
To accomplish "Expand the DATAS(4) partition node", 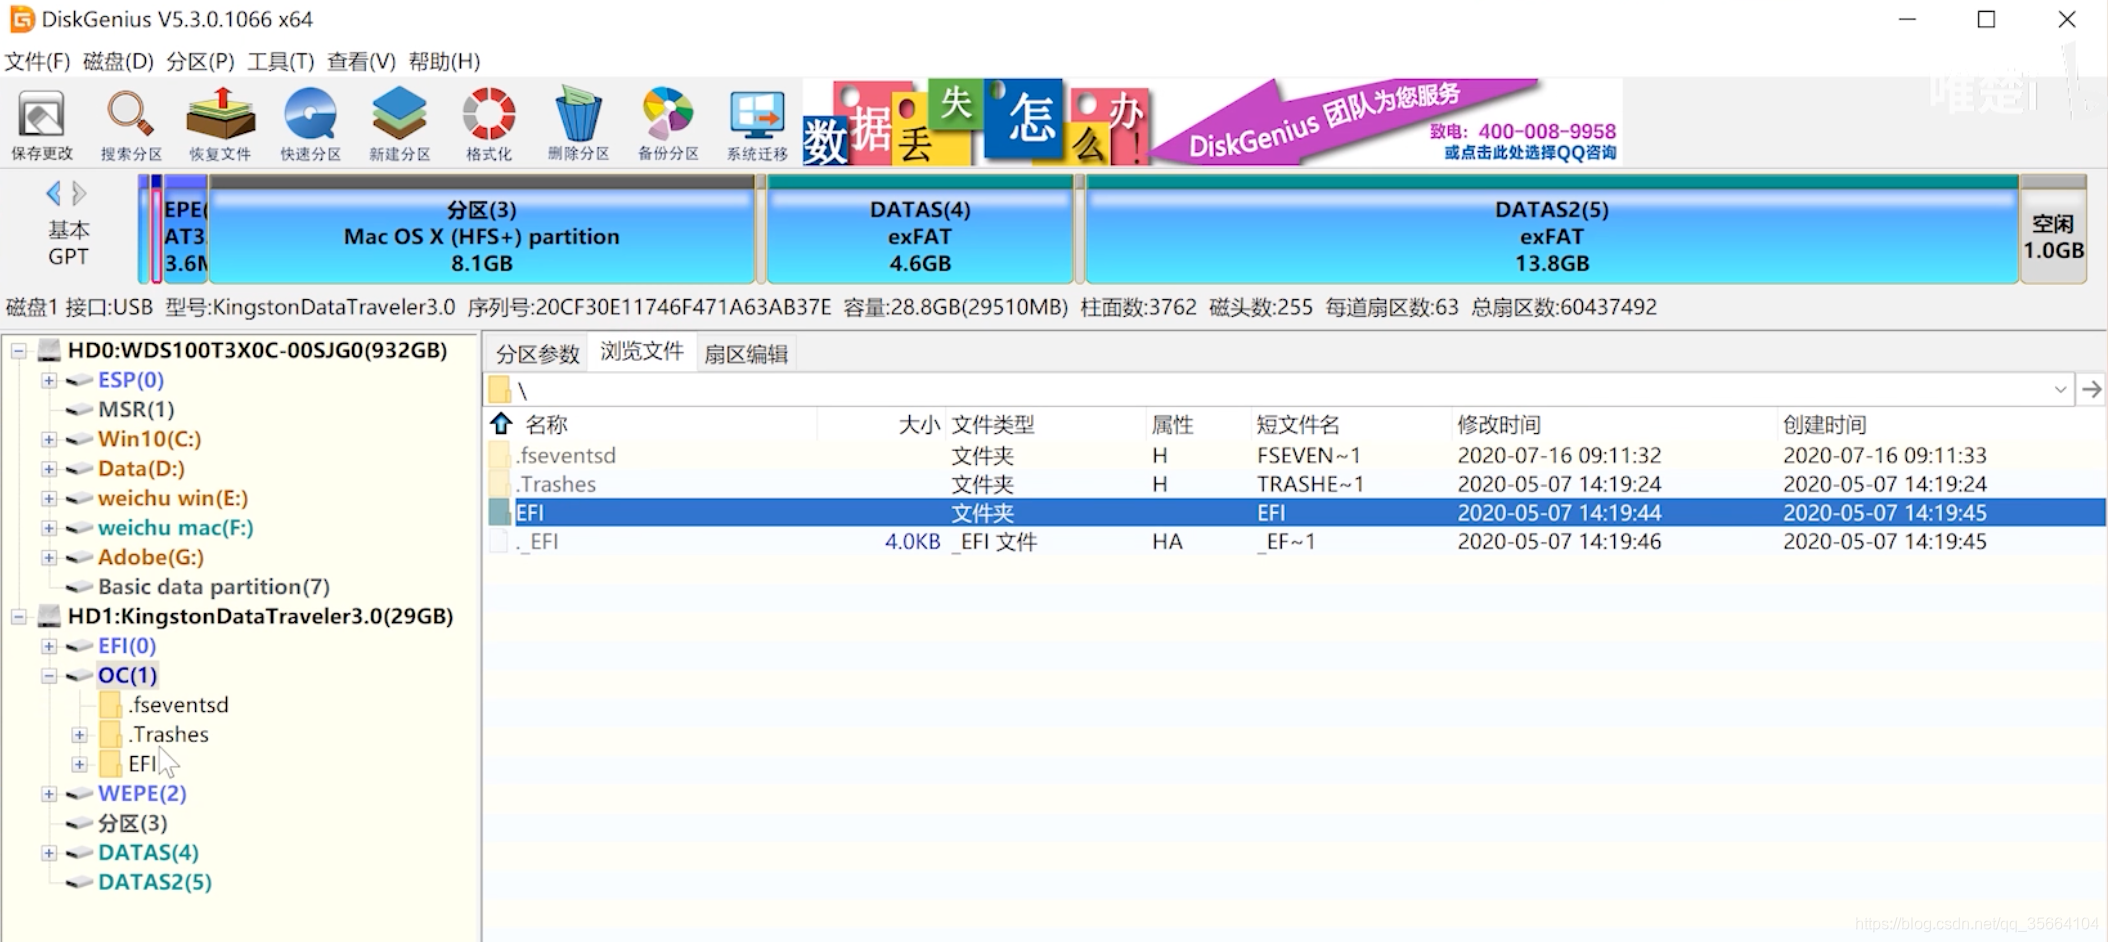I will 48,852.
